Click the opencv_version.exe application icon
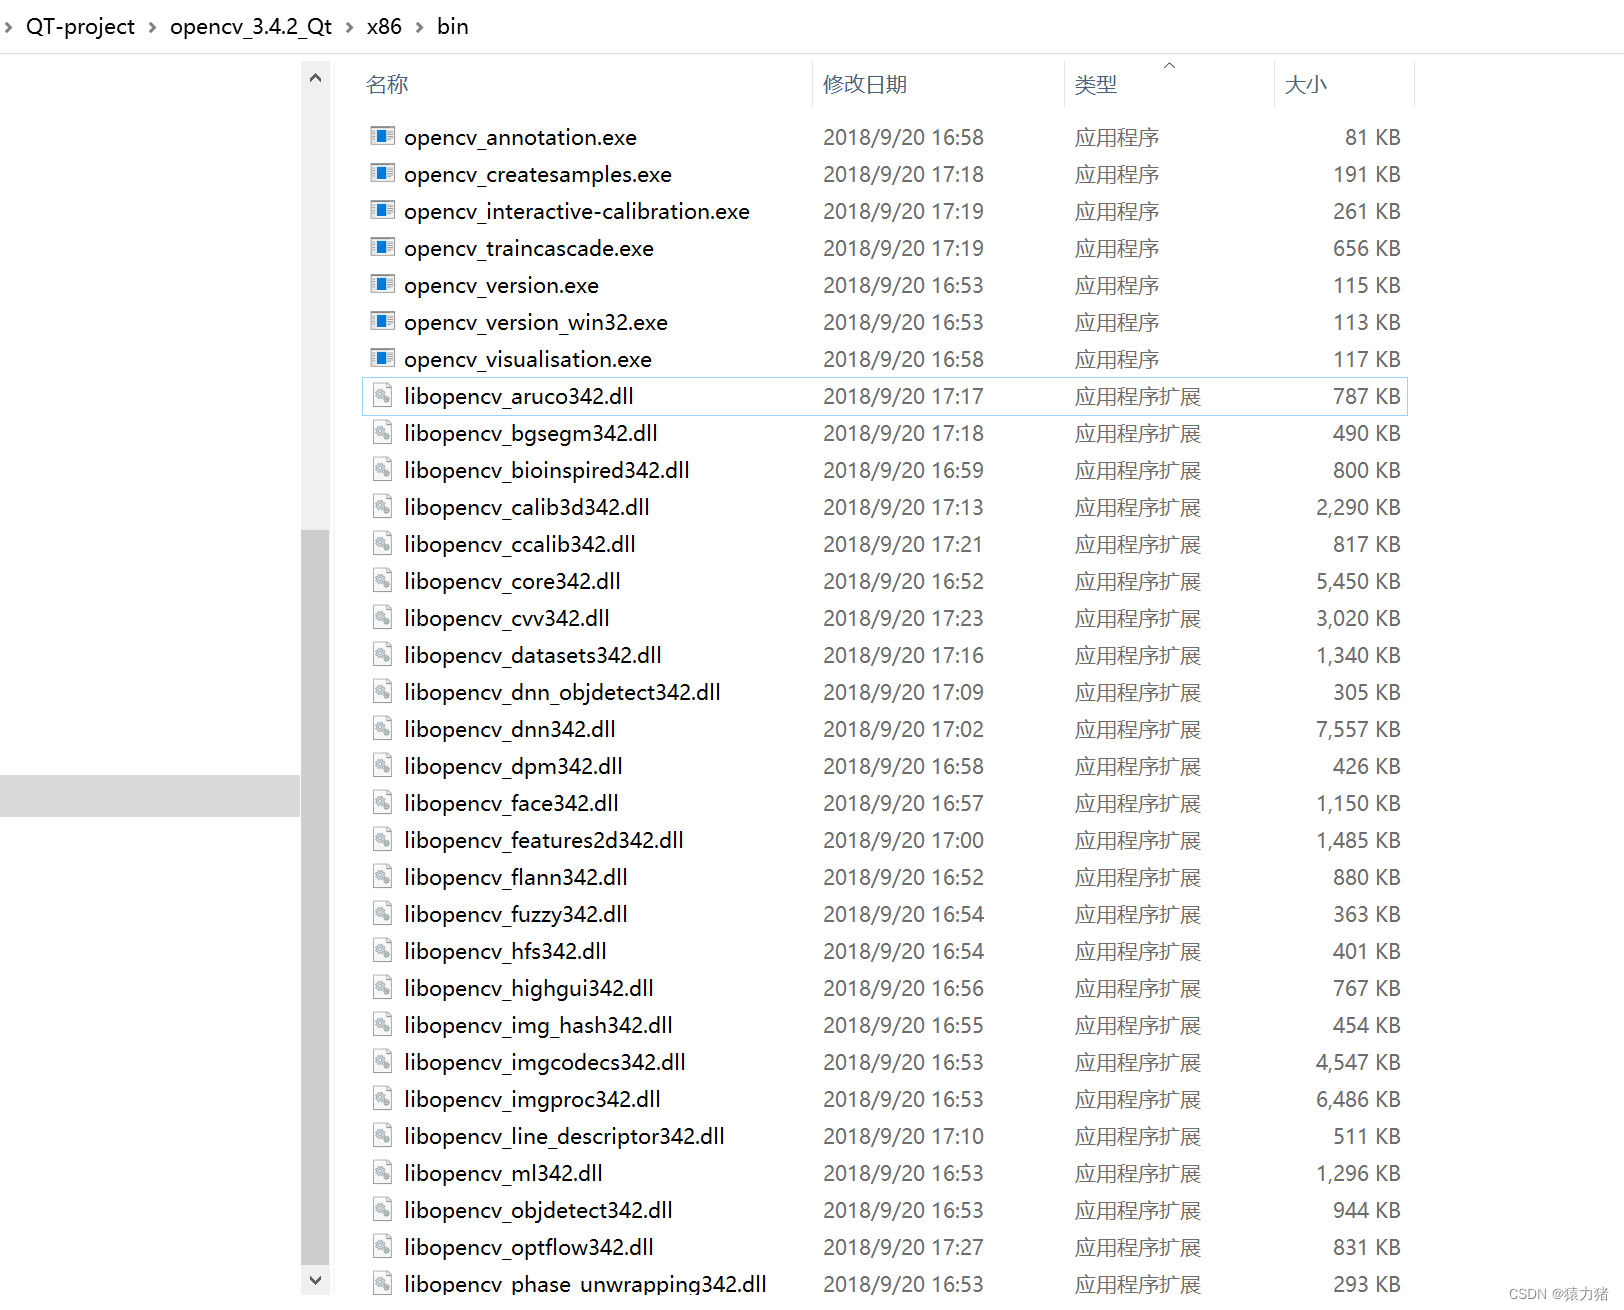Viewport: 1624px width, 1310px height. [x=383, y=285]
